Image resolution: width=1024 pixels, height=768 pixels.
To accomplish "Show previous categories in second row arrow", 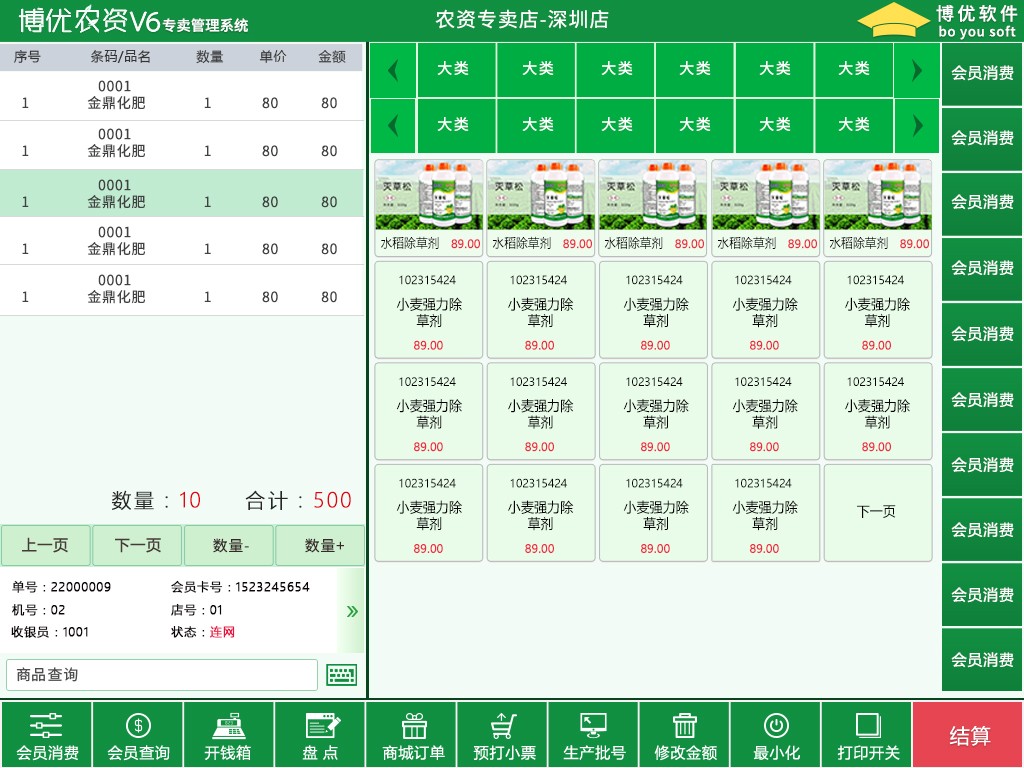I will [x=392, y=125].
